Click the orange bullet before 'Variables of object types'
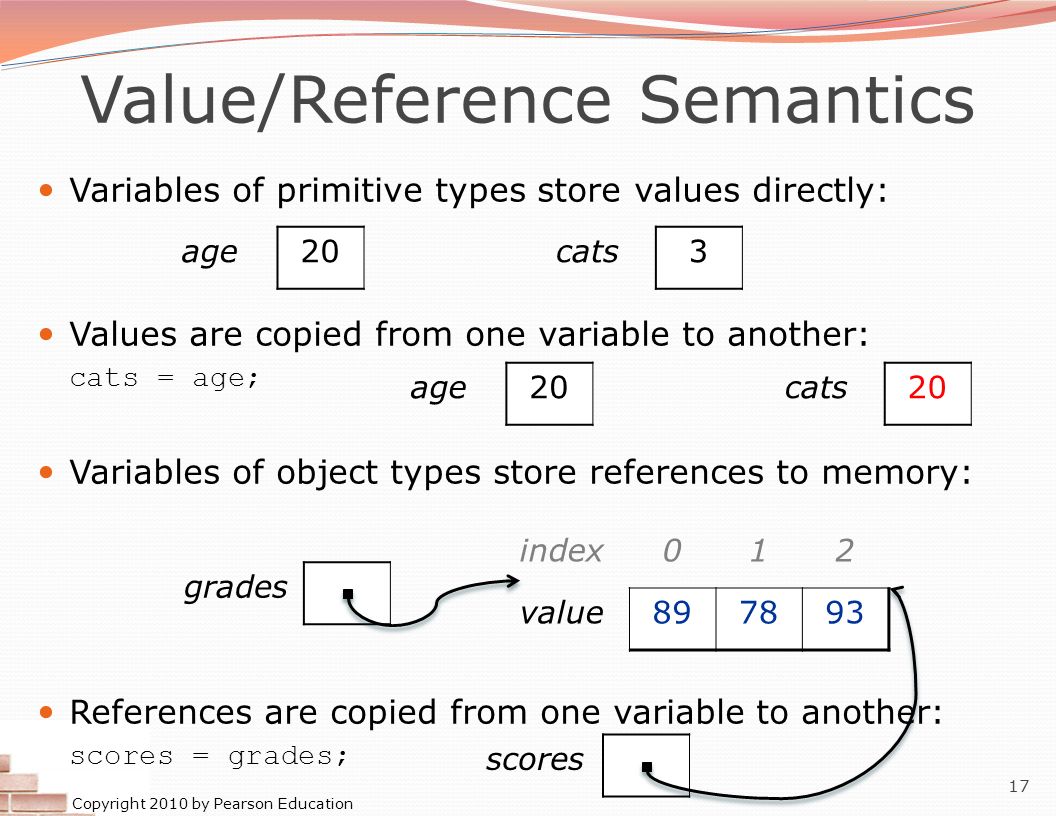 [x=46, y=472]
